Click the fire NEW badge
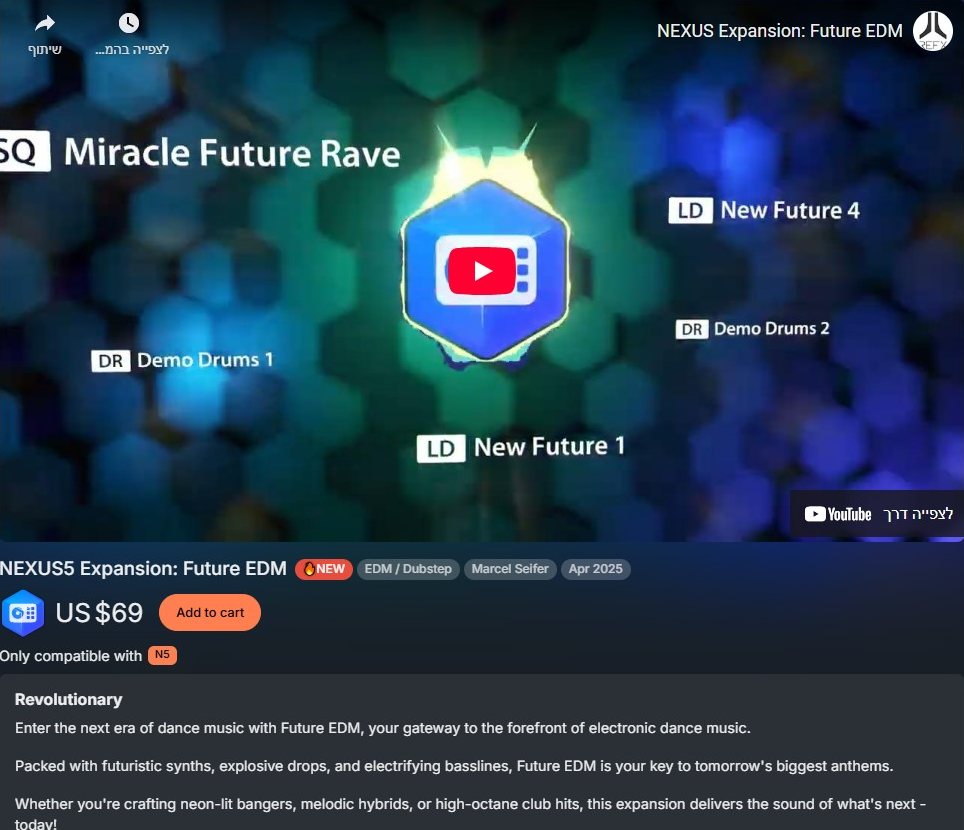964x830 pixels. click(x=324, y=569)
